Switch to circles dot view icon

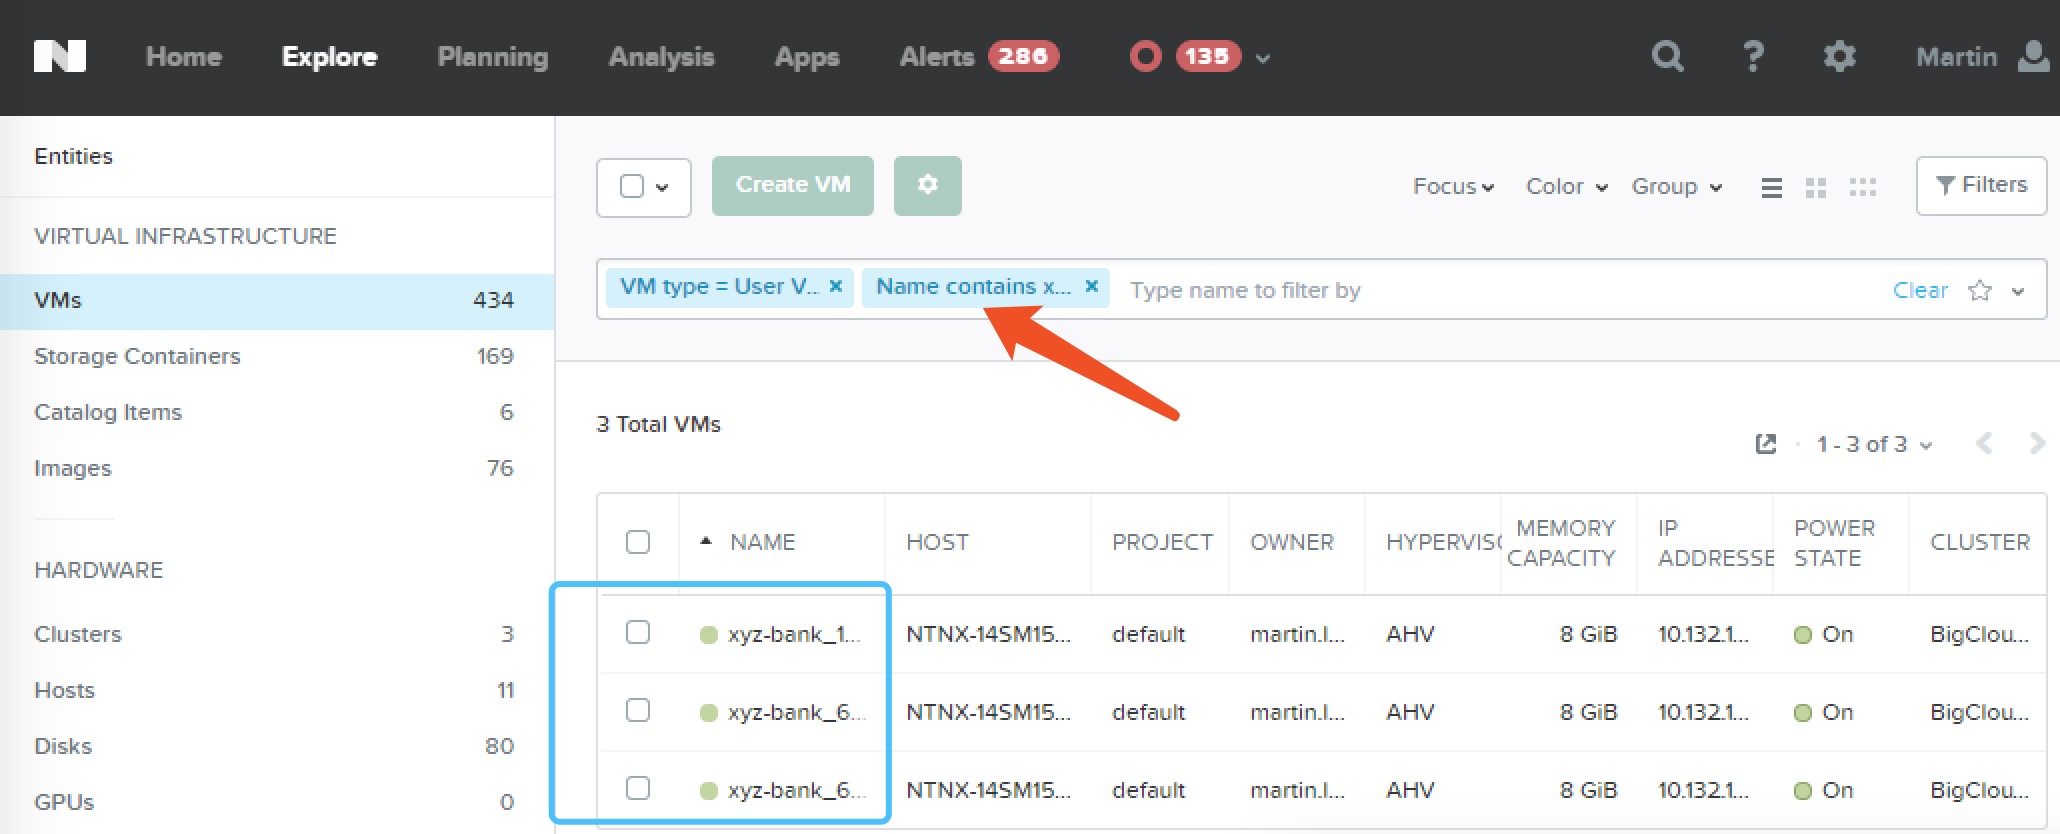pyautogui.click(x=1862, y=187)
